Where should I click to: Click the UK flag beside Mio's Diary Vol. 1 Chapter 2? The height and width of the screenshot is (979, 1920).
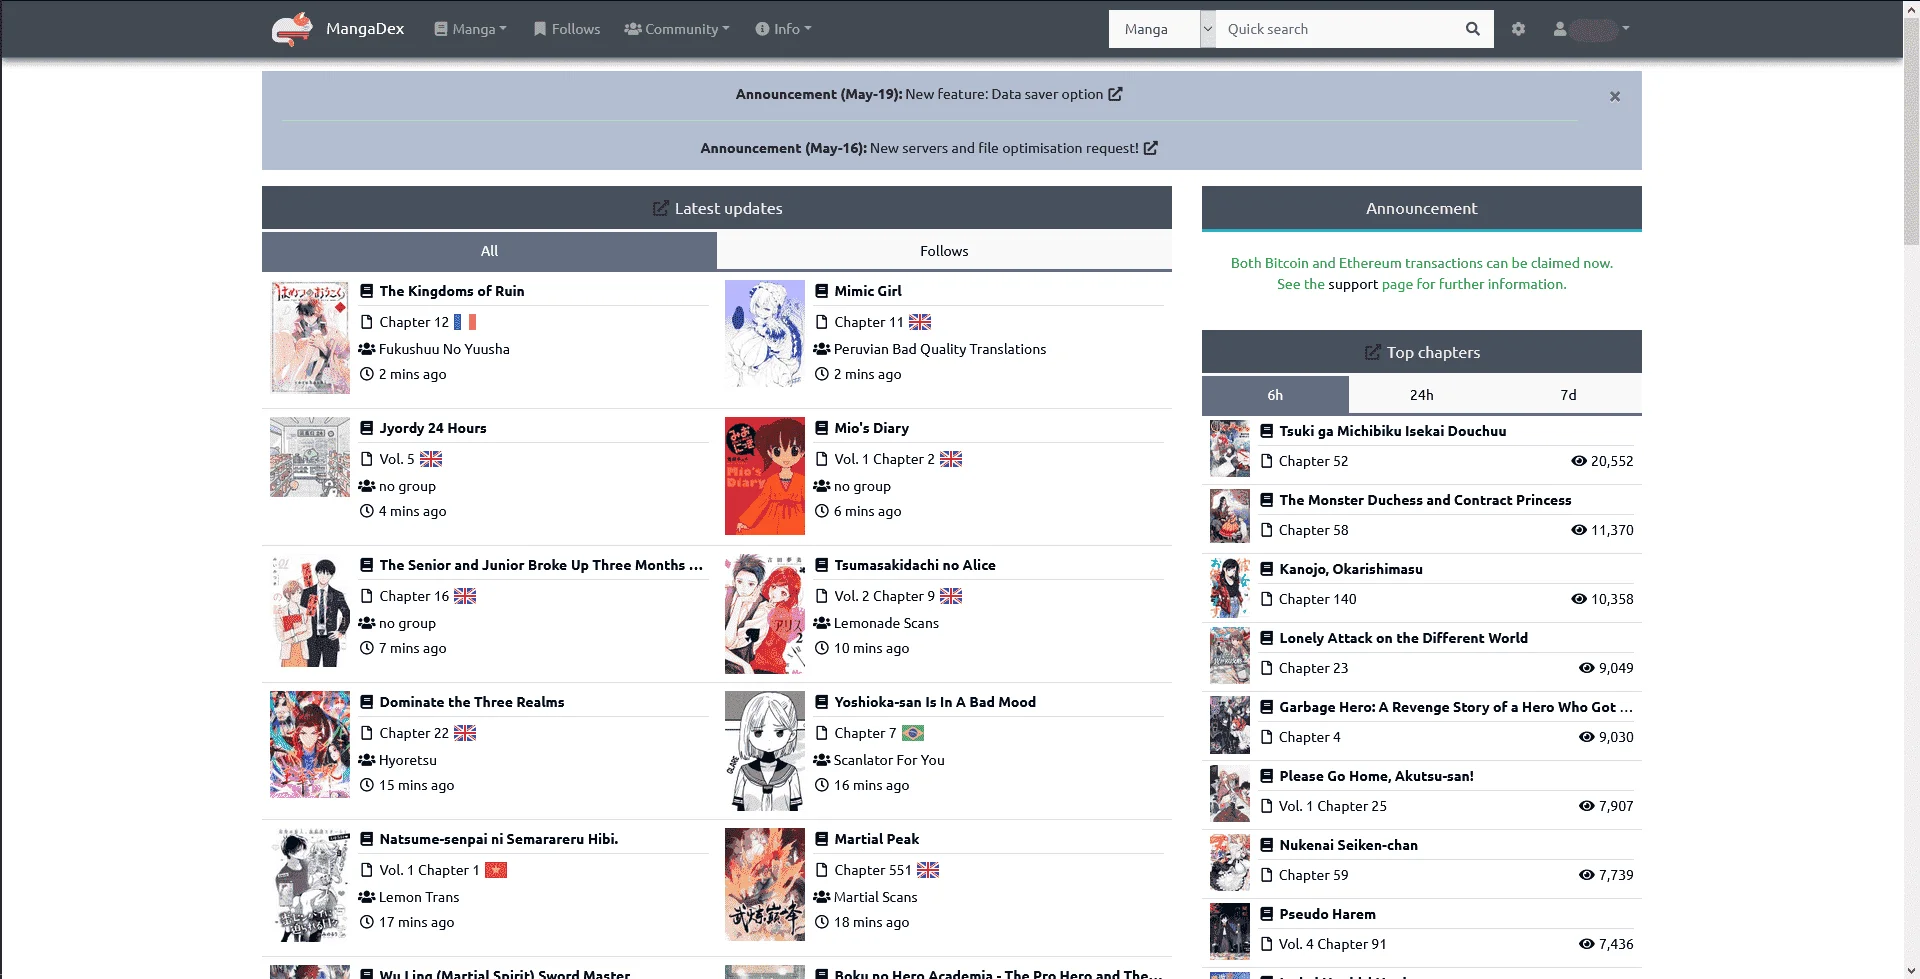pyautogui.click(x=951, y=459)
